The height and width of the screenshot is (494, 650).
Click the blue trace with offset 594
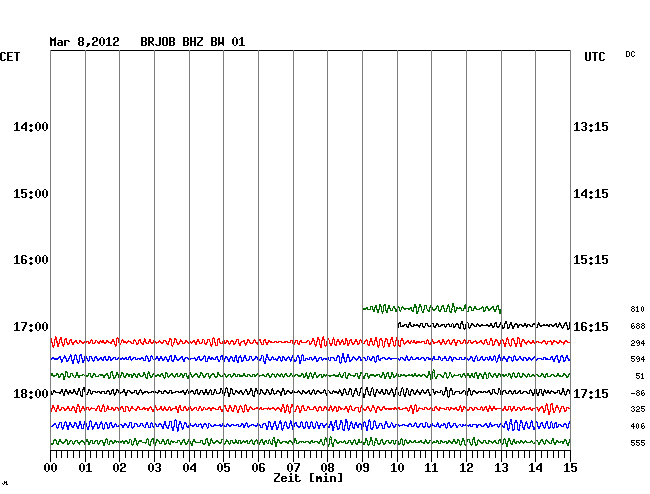pyautogui.click(x=310, y=359)
